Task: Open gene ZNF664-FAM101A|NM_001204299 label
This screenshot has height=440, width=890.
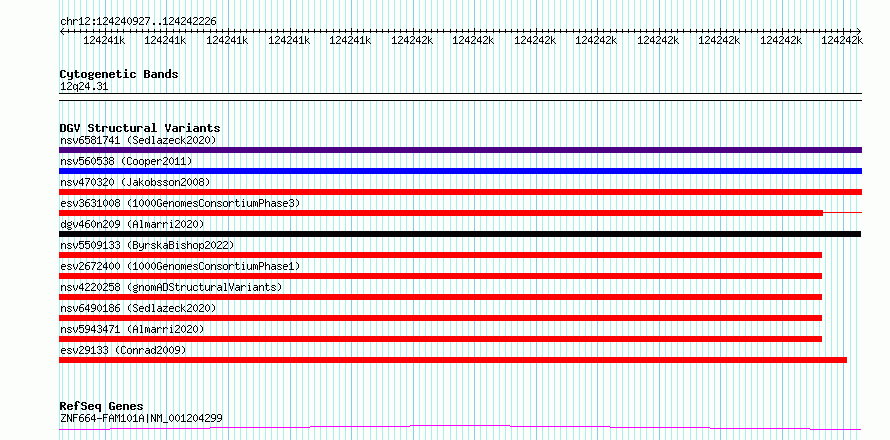Action: (x=141, y=419)
